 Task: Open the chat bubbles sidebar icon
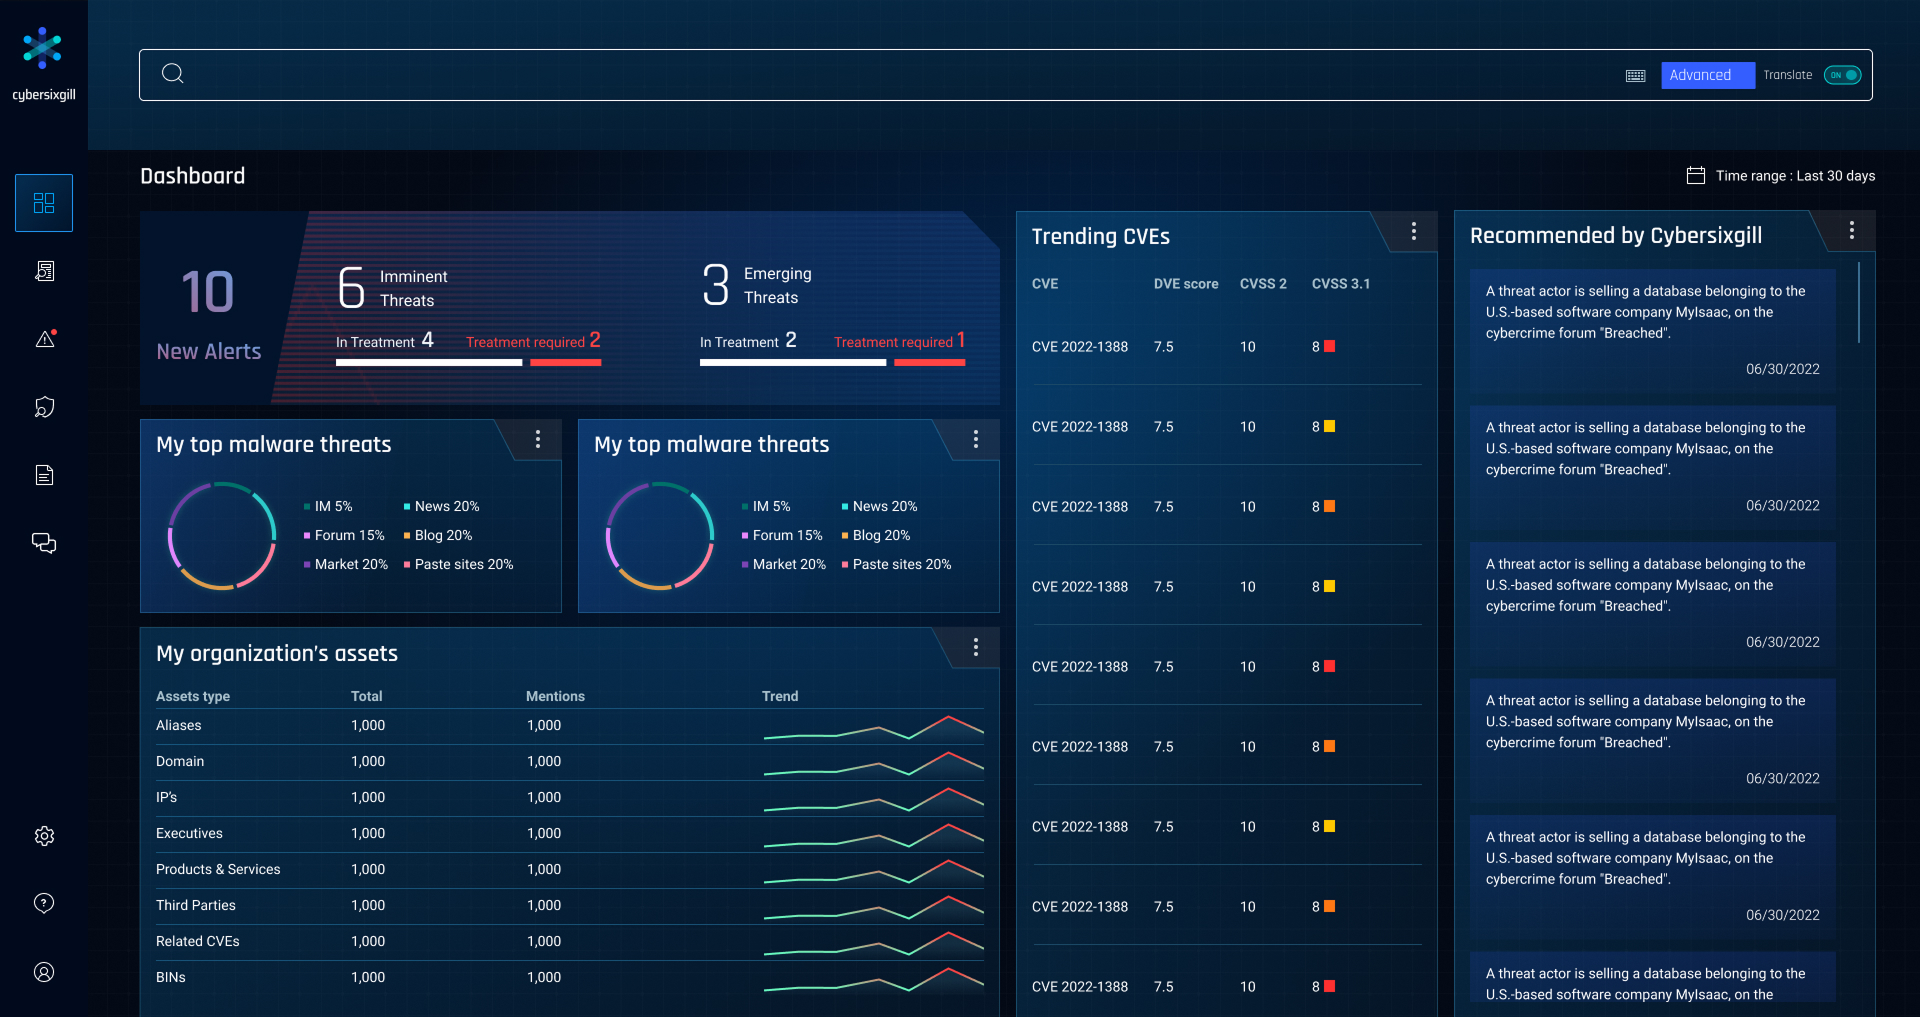pos(44,543)
